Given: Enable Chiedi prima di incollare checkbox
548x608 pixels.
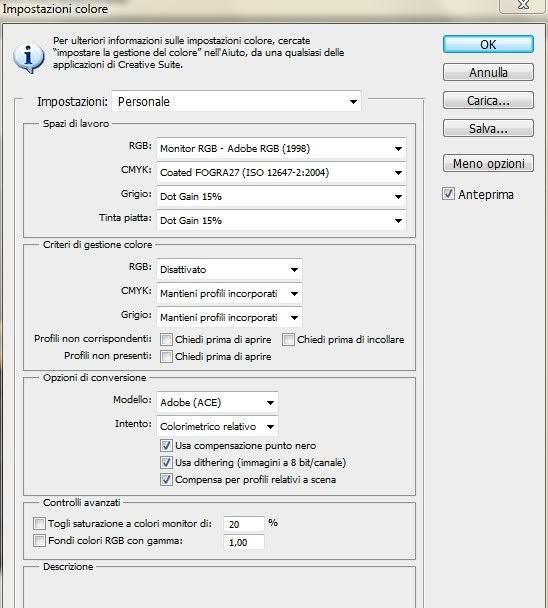Looking at the screenshot, I should (288, 340).
